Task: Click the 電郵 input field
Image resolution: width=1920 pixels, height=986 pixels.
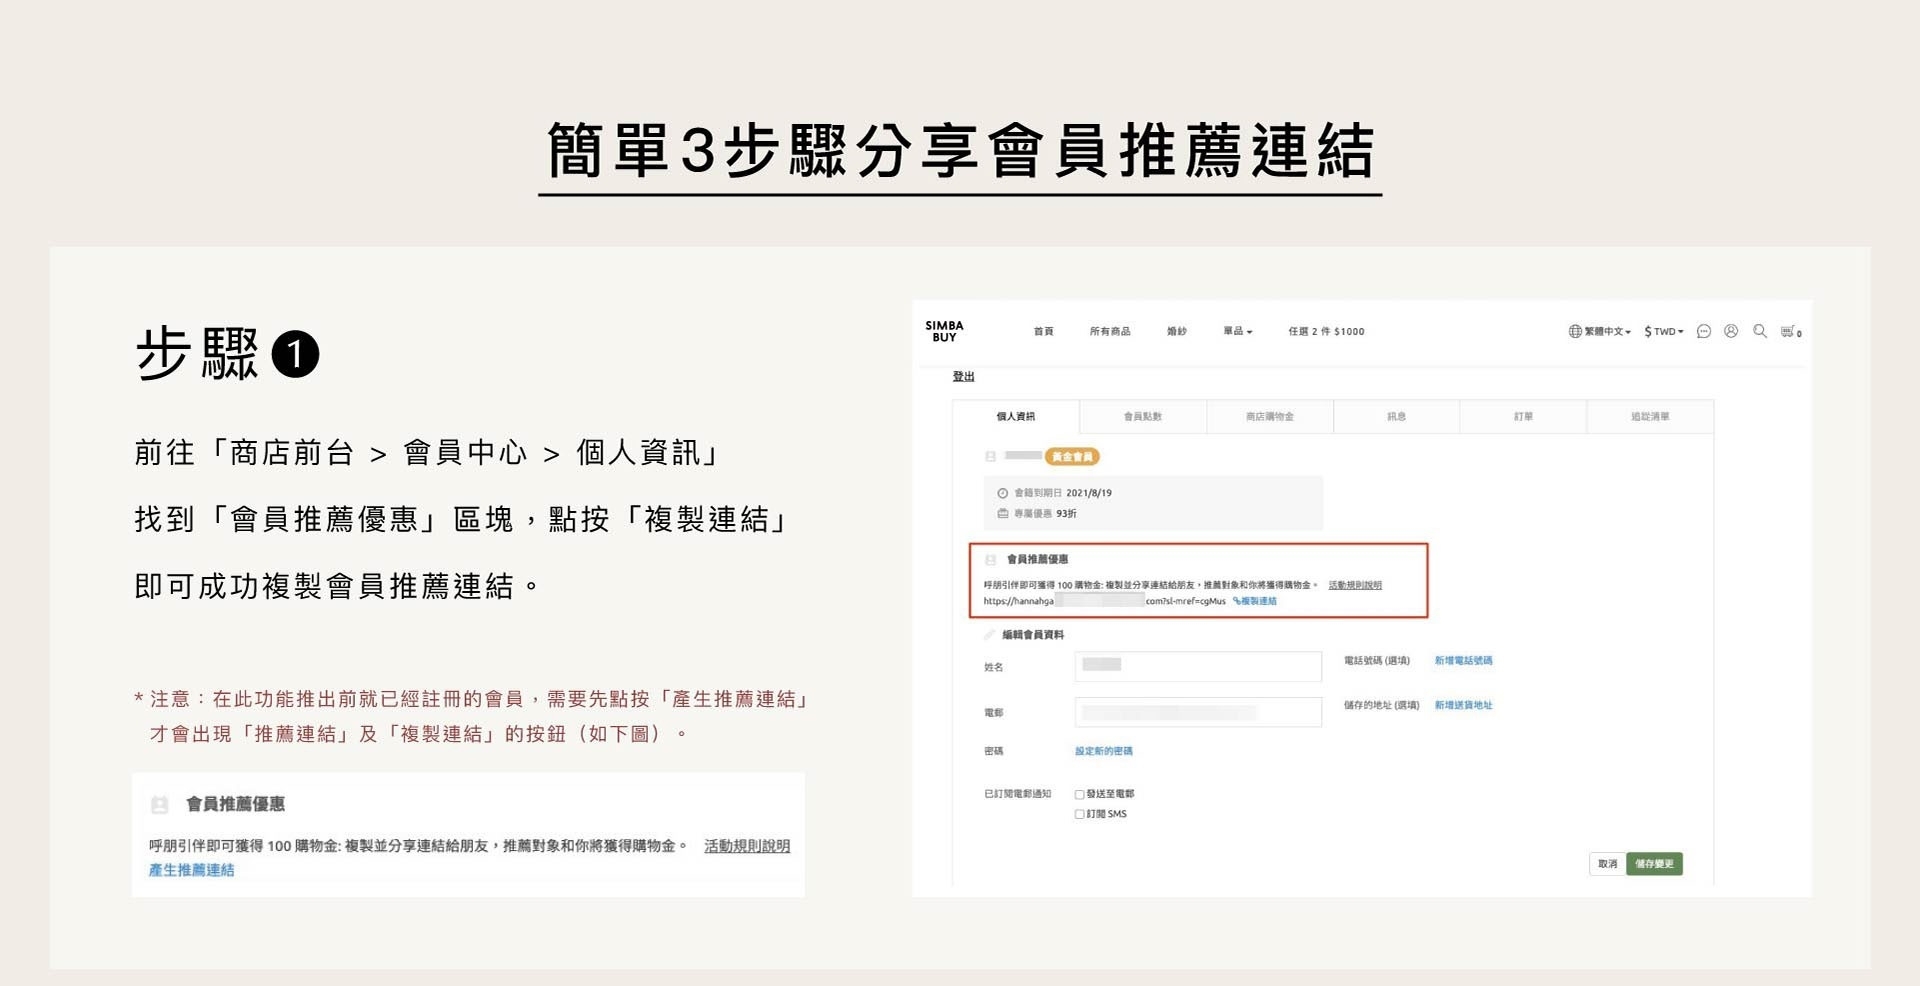Action: pyautogui.click(x=1198, y=712)
